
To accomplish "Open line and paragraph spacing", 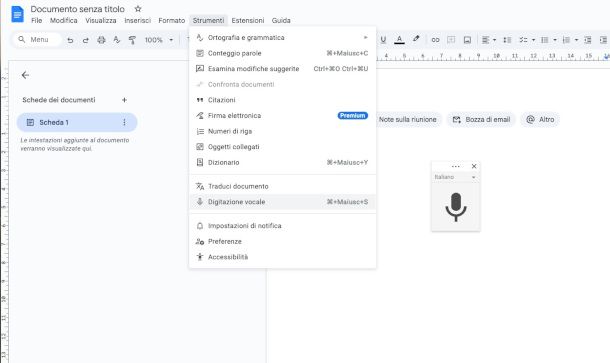I will [x=507, y=40].
